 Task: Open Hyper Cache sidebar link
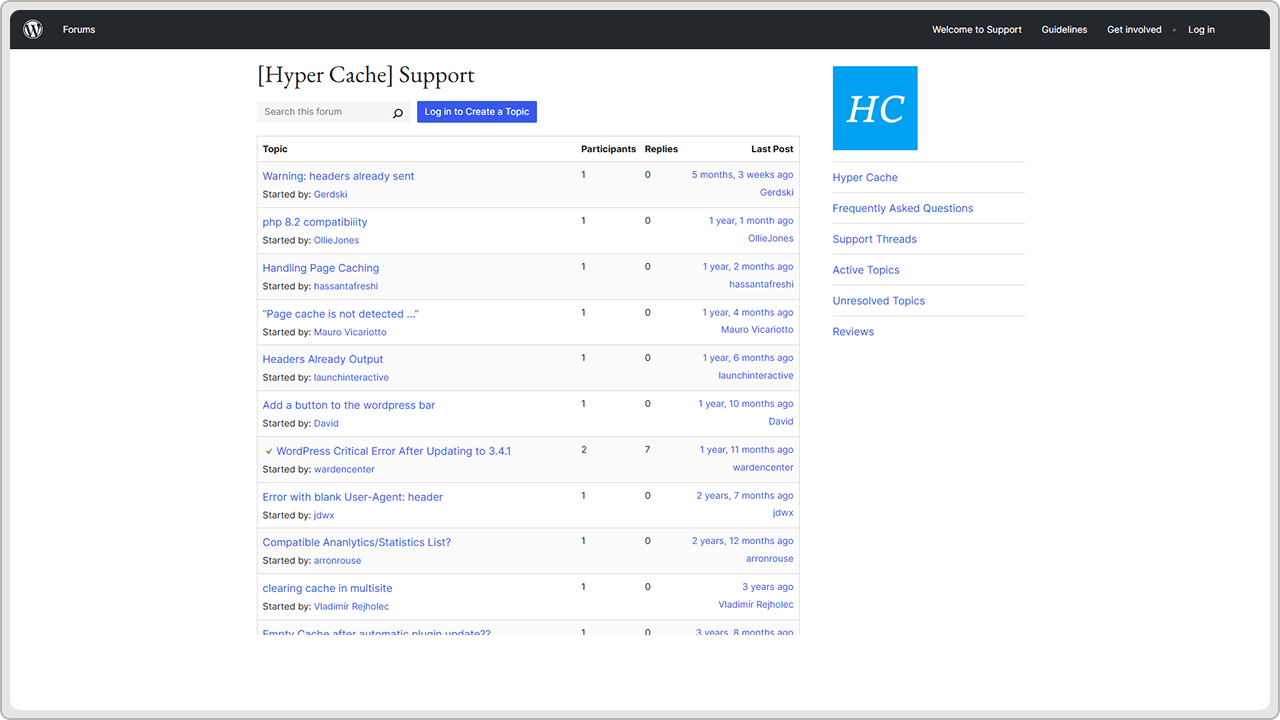point(865,178)
